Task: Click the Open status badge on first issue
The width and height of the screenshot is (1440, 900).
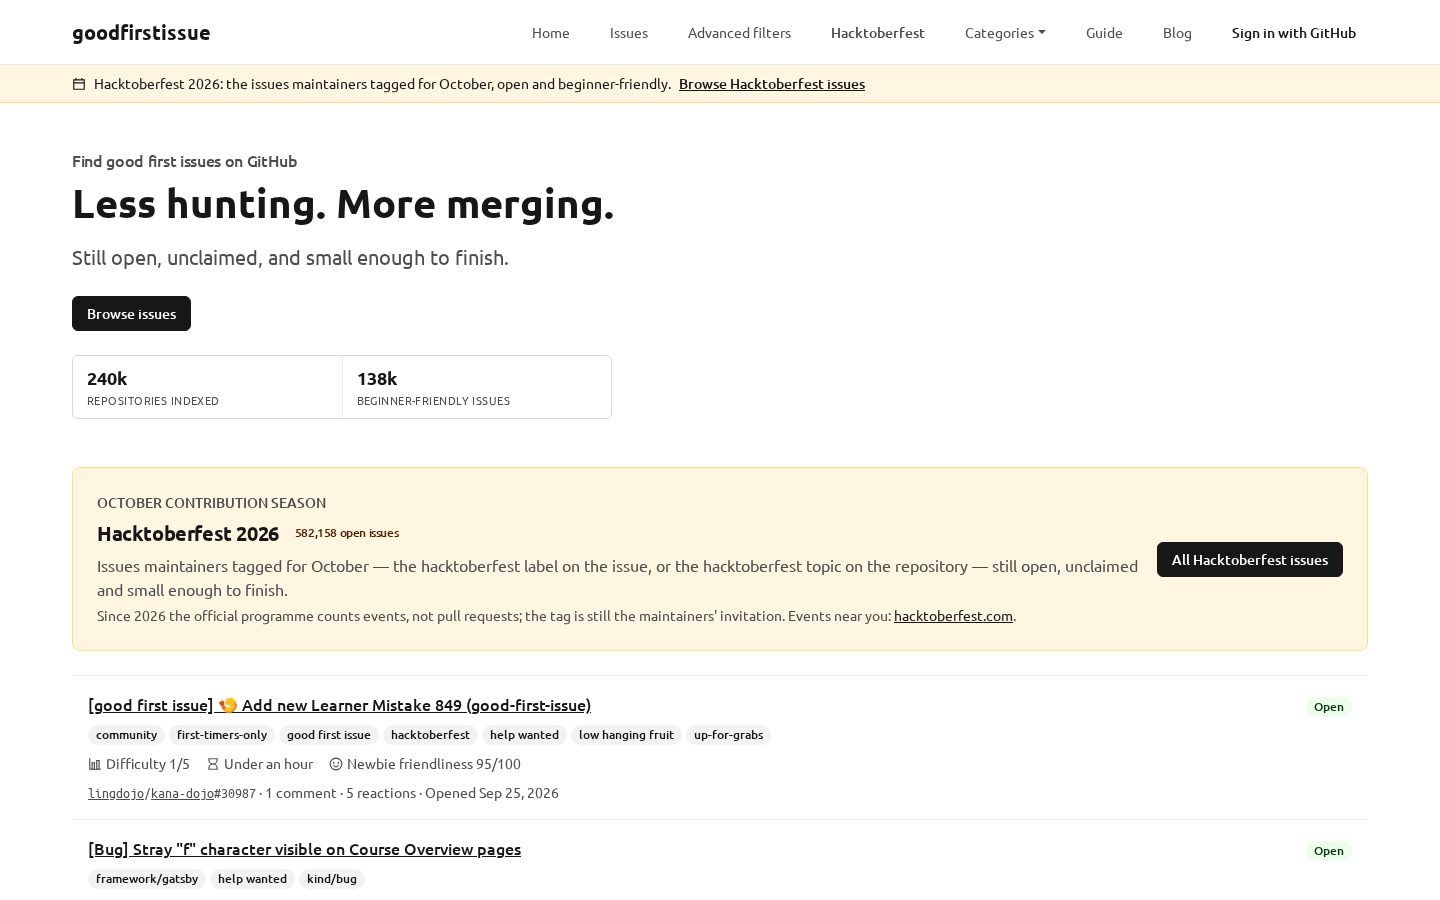Action: click(1329, 707)
